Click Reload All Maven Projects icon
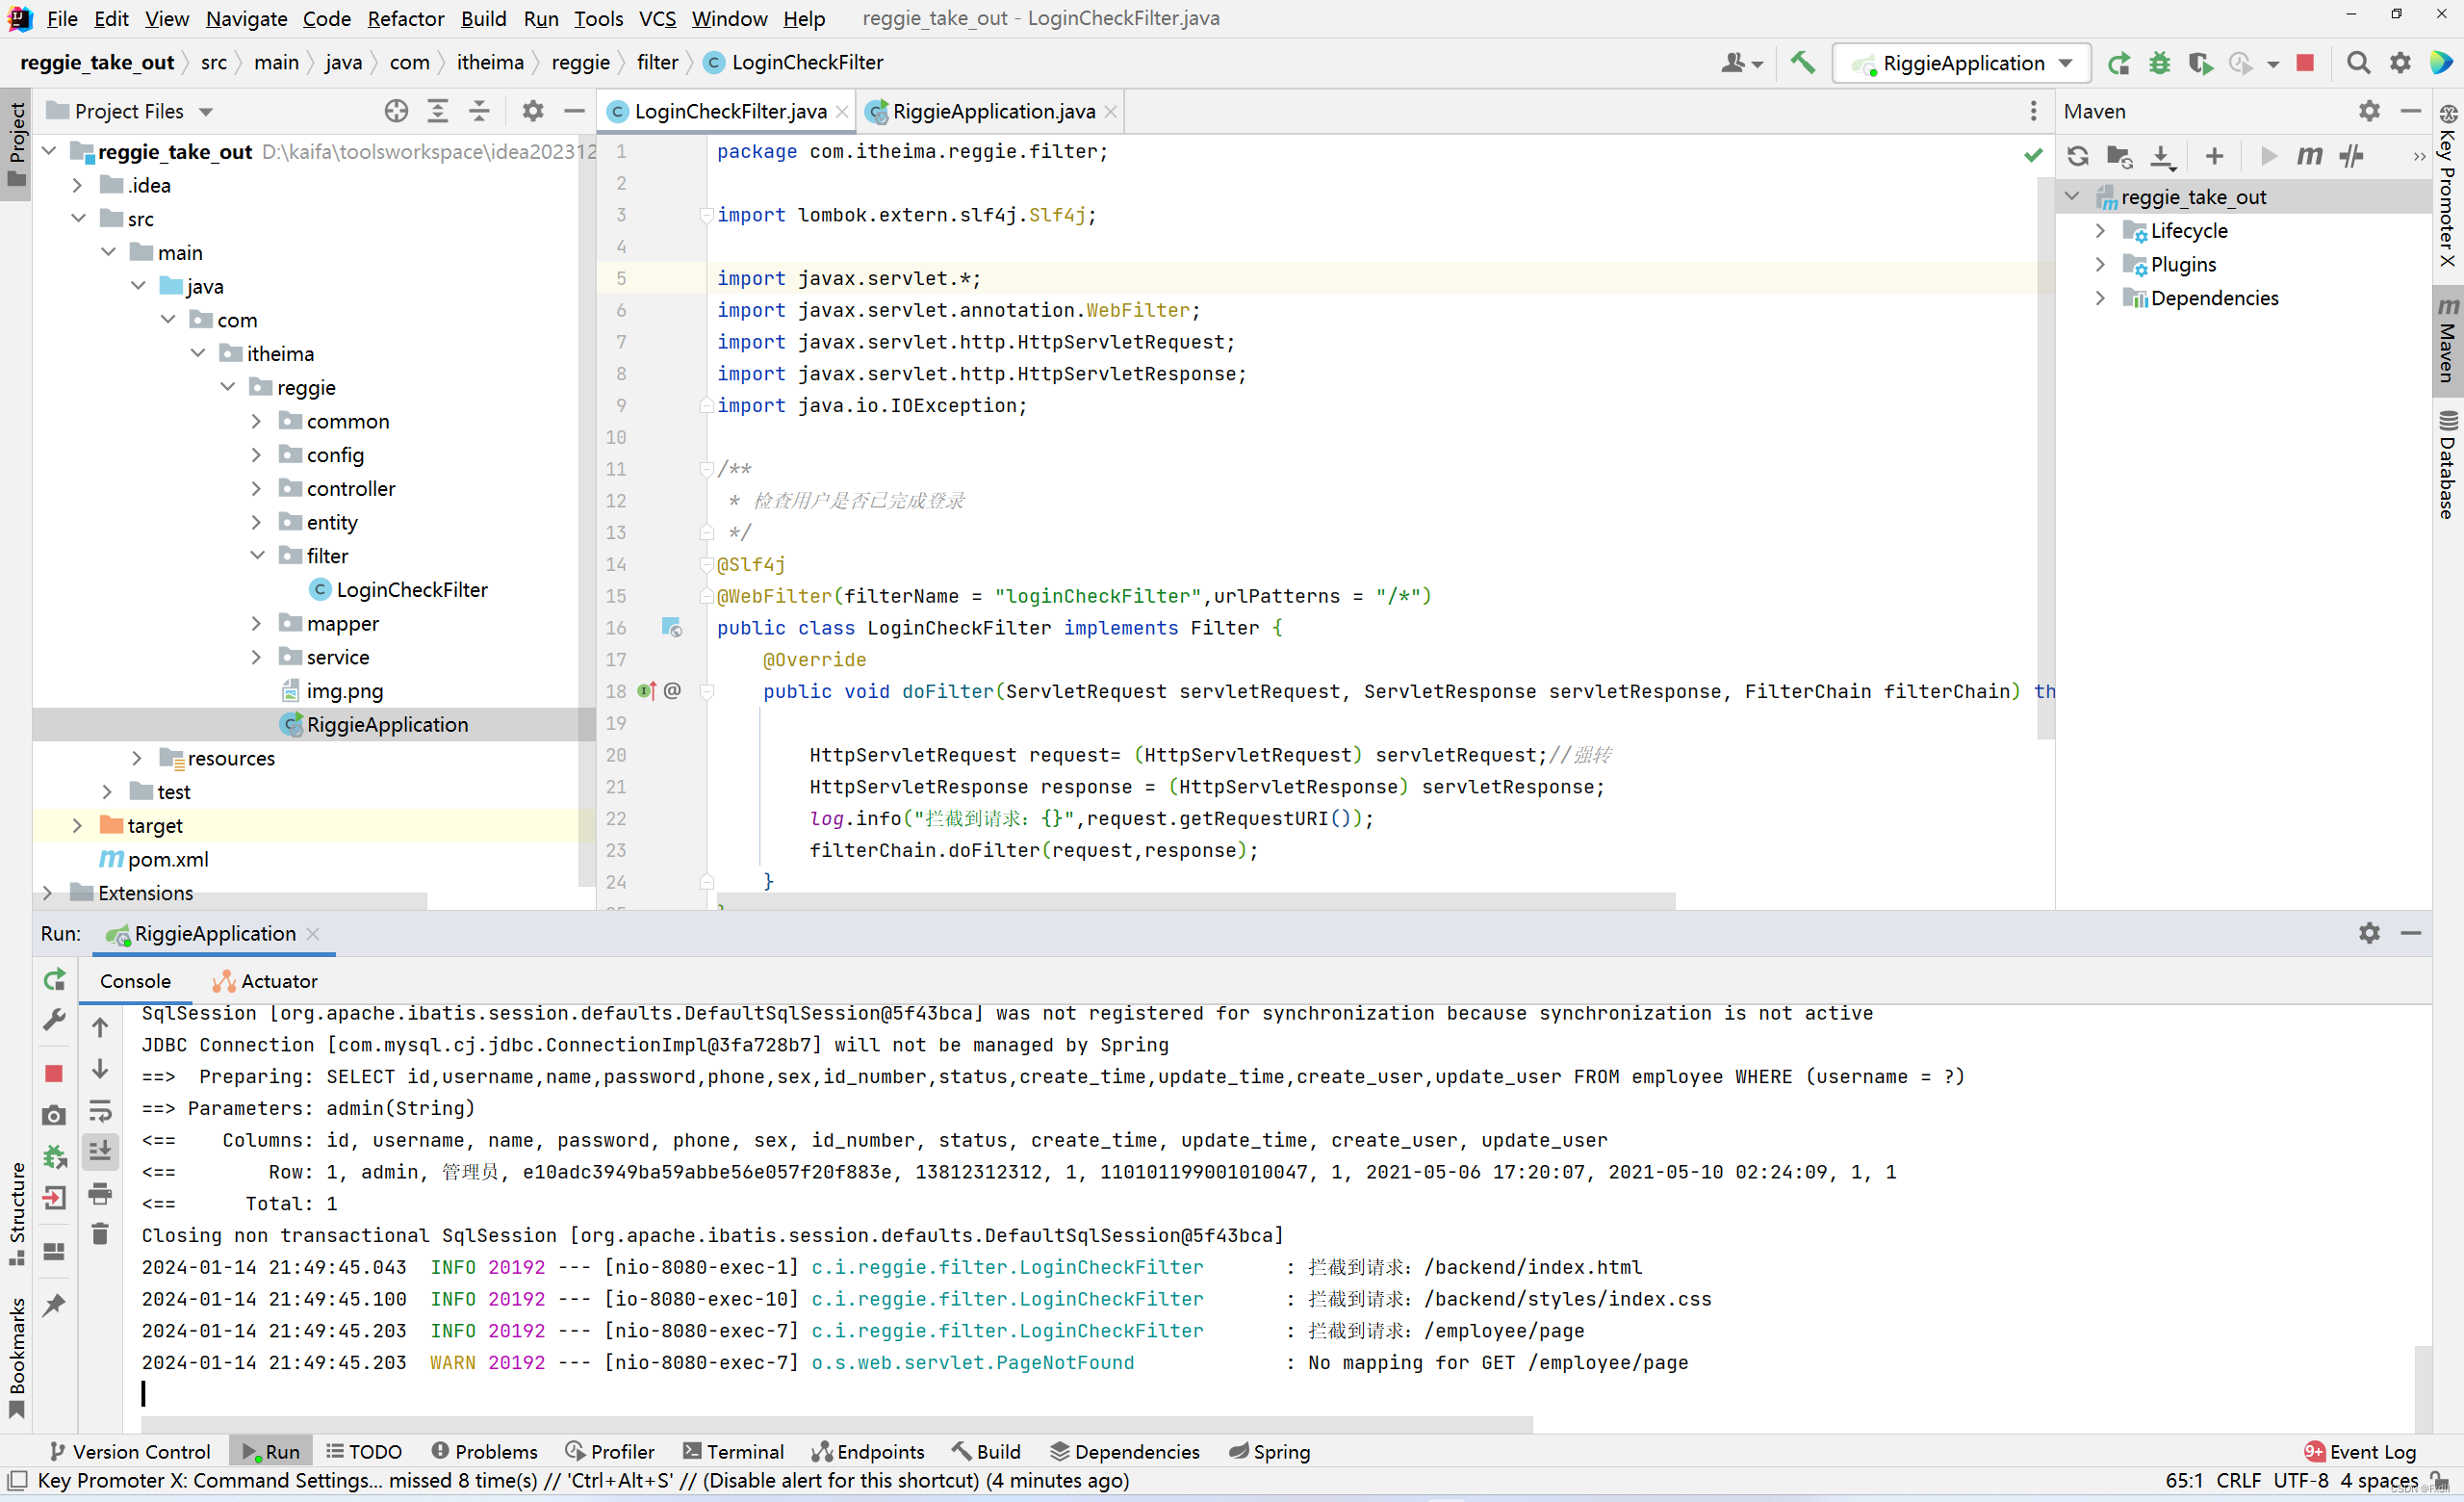Screen dimensions: 2464x1502 tap(2078, 156)
